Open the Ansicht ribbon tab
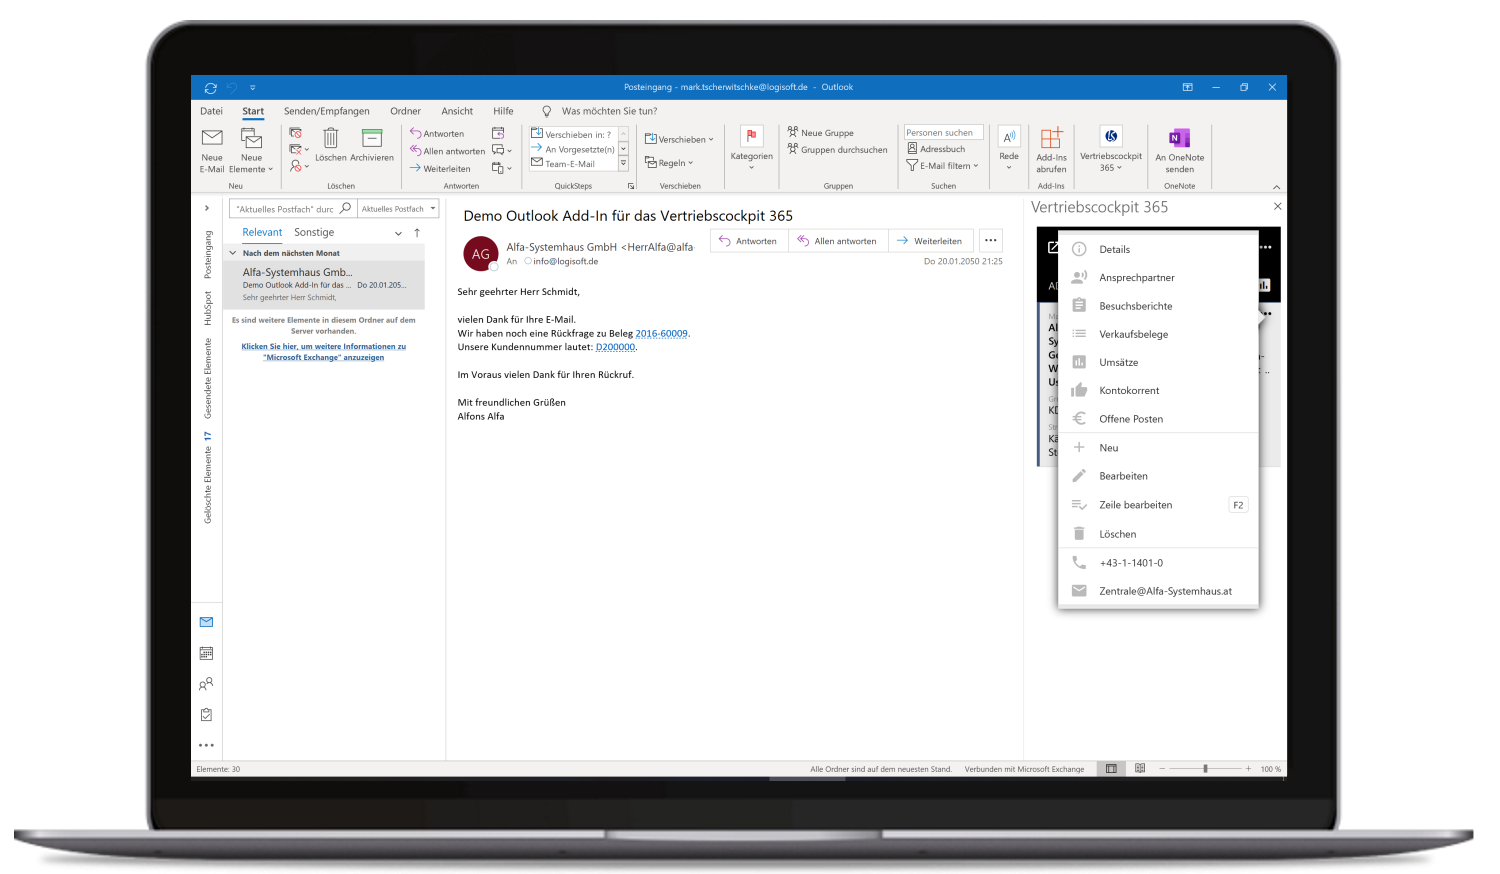Screen dimensions: 1500x874 [457, 111]
